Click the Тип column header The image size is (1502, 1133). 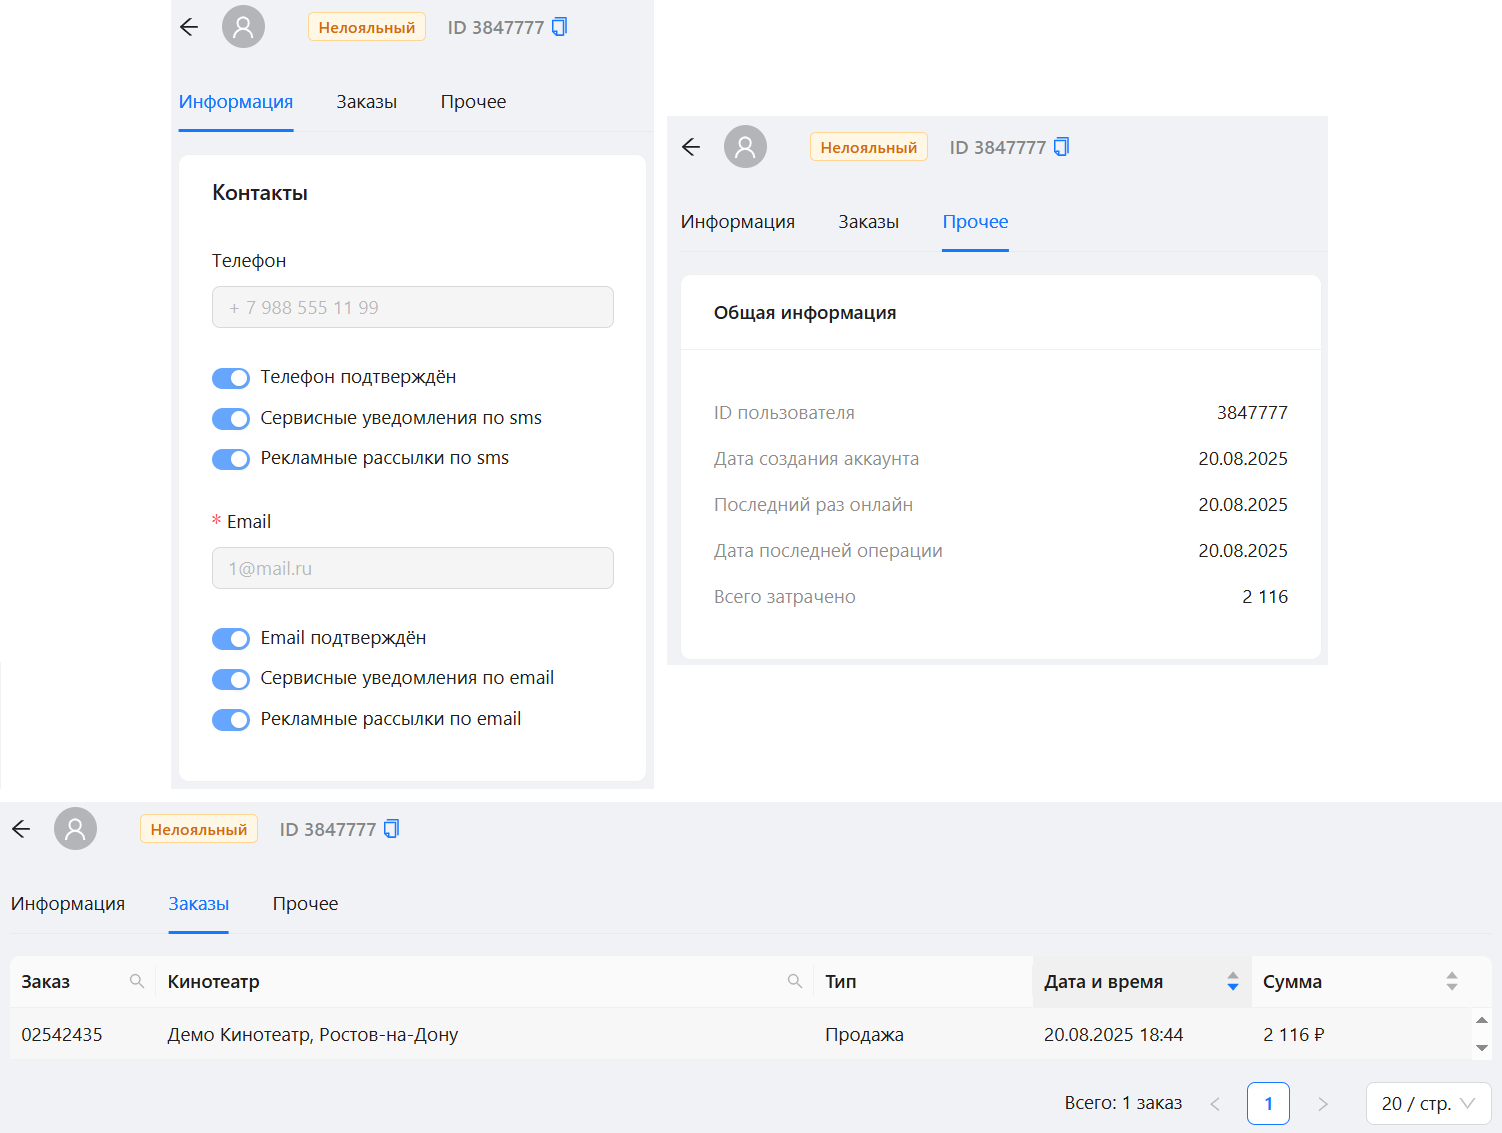click(841, 982)
